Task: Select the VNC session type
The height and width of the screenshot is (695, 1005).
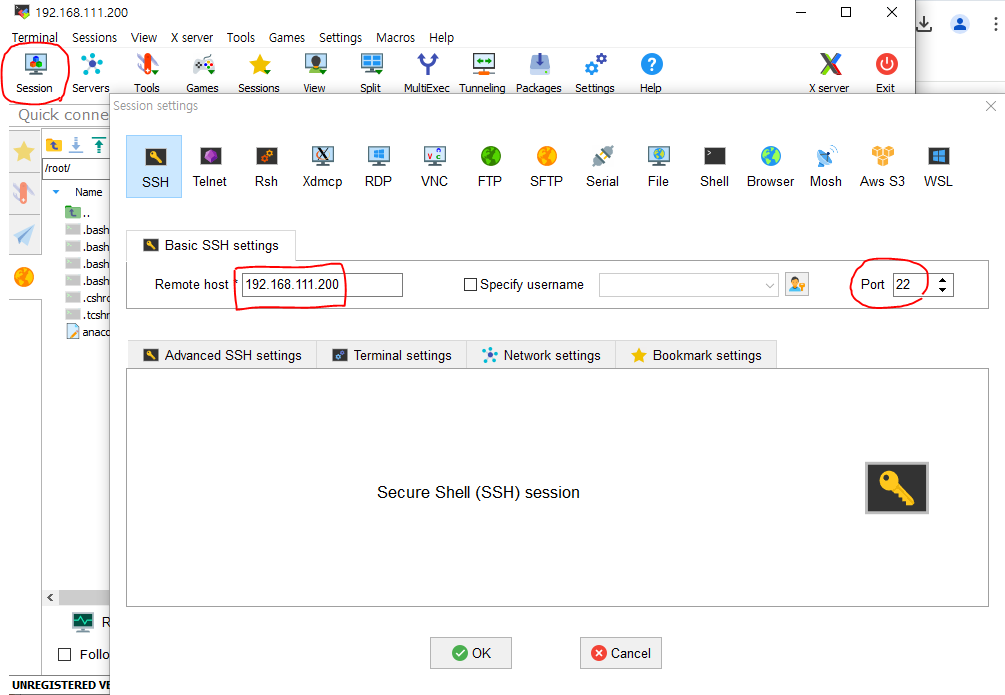Action: (435, 166)
